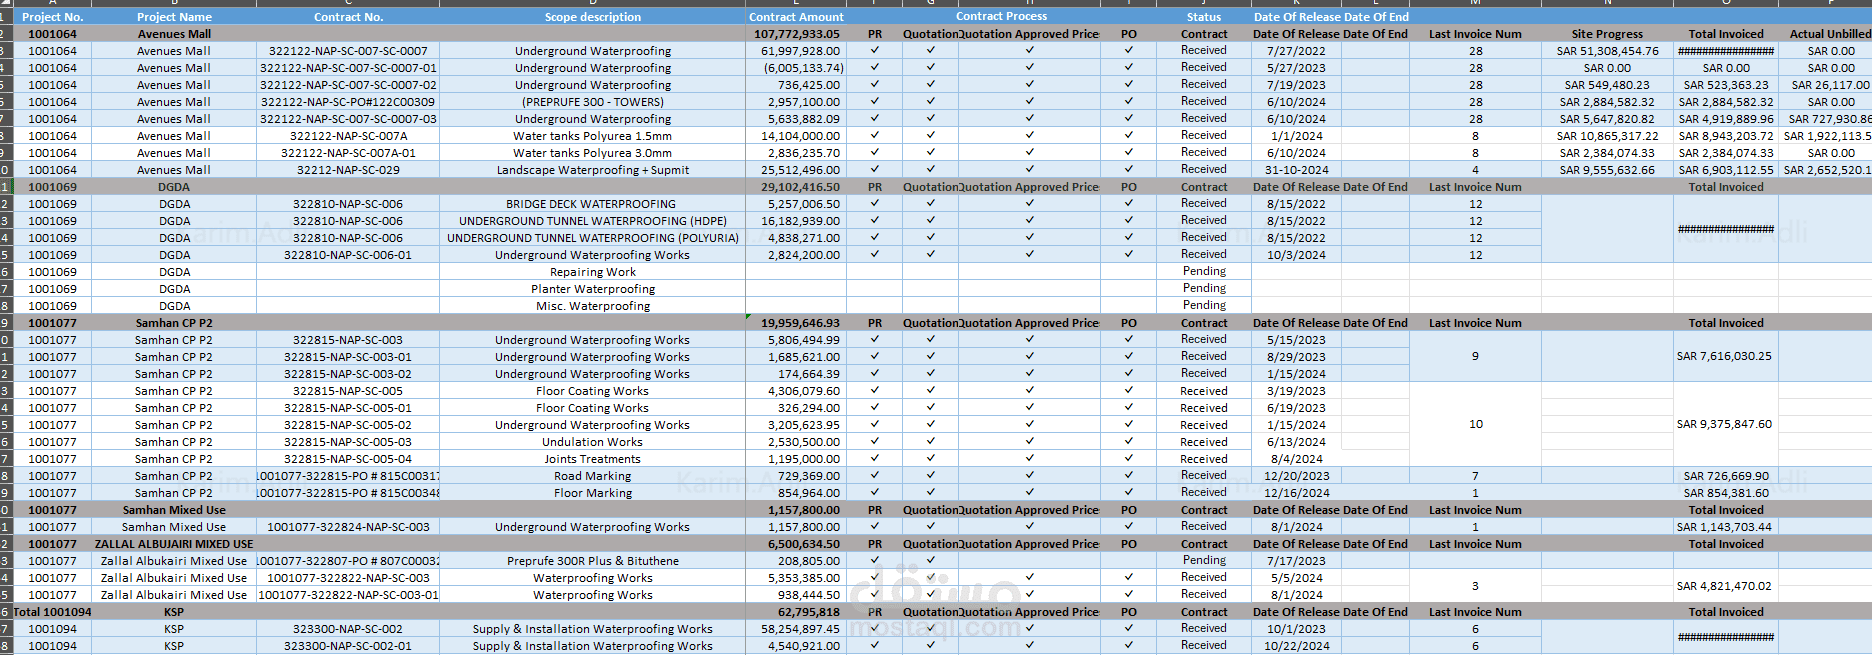Image resolution: width=1872 pixels, height=655 pixels.
Task: Click total invoiced SAR 4,821,470.02
Action: (1726, 586)
